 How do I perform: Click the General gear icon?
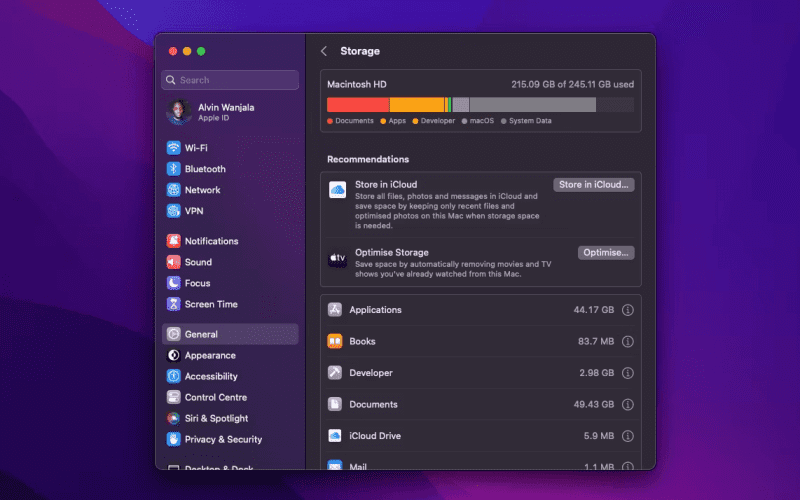tap(173, 334)
